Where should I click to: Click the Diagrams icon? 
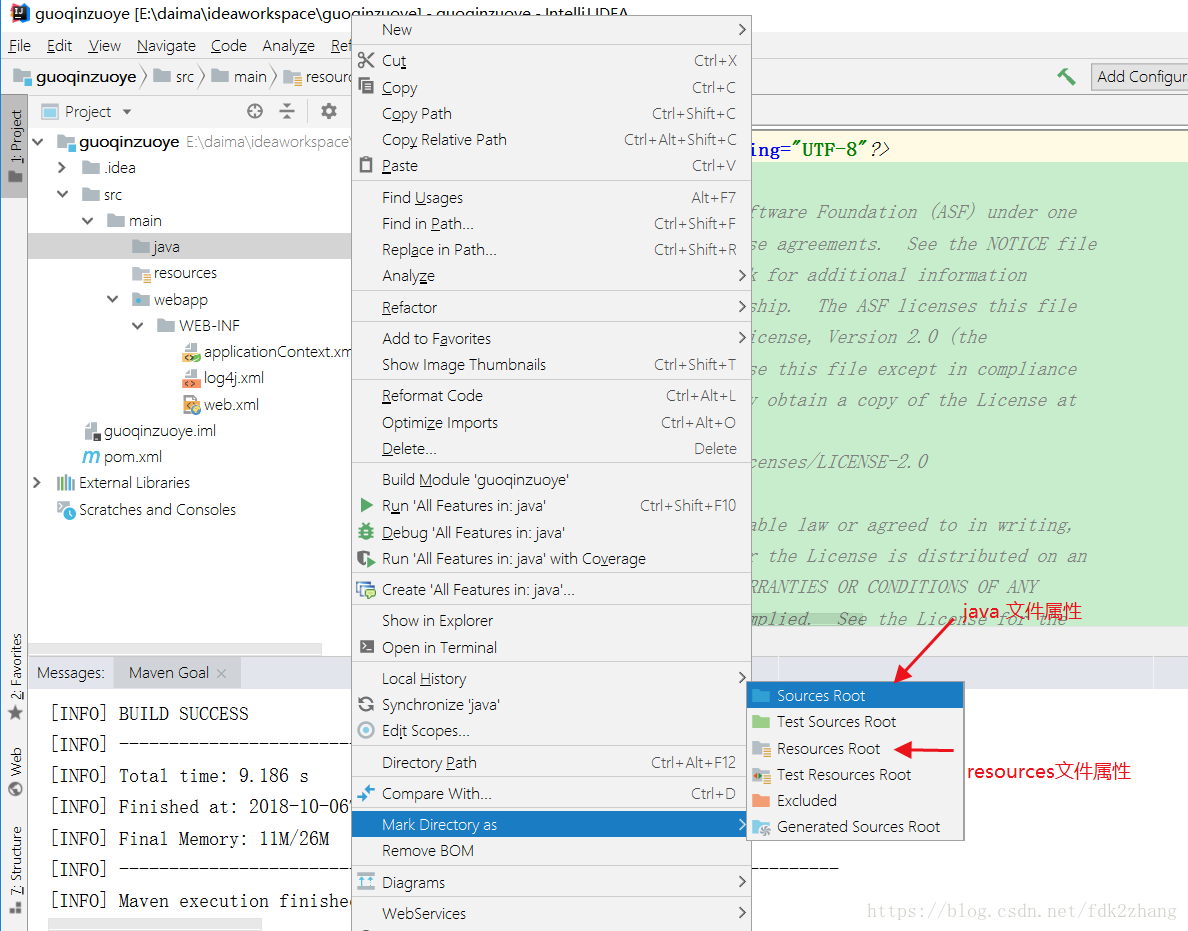366,882
